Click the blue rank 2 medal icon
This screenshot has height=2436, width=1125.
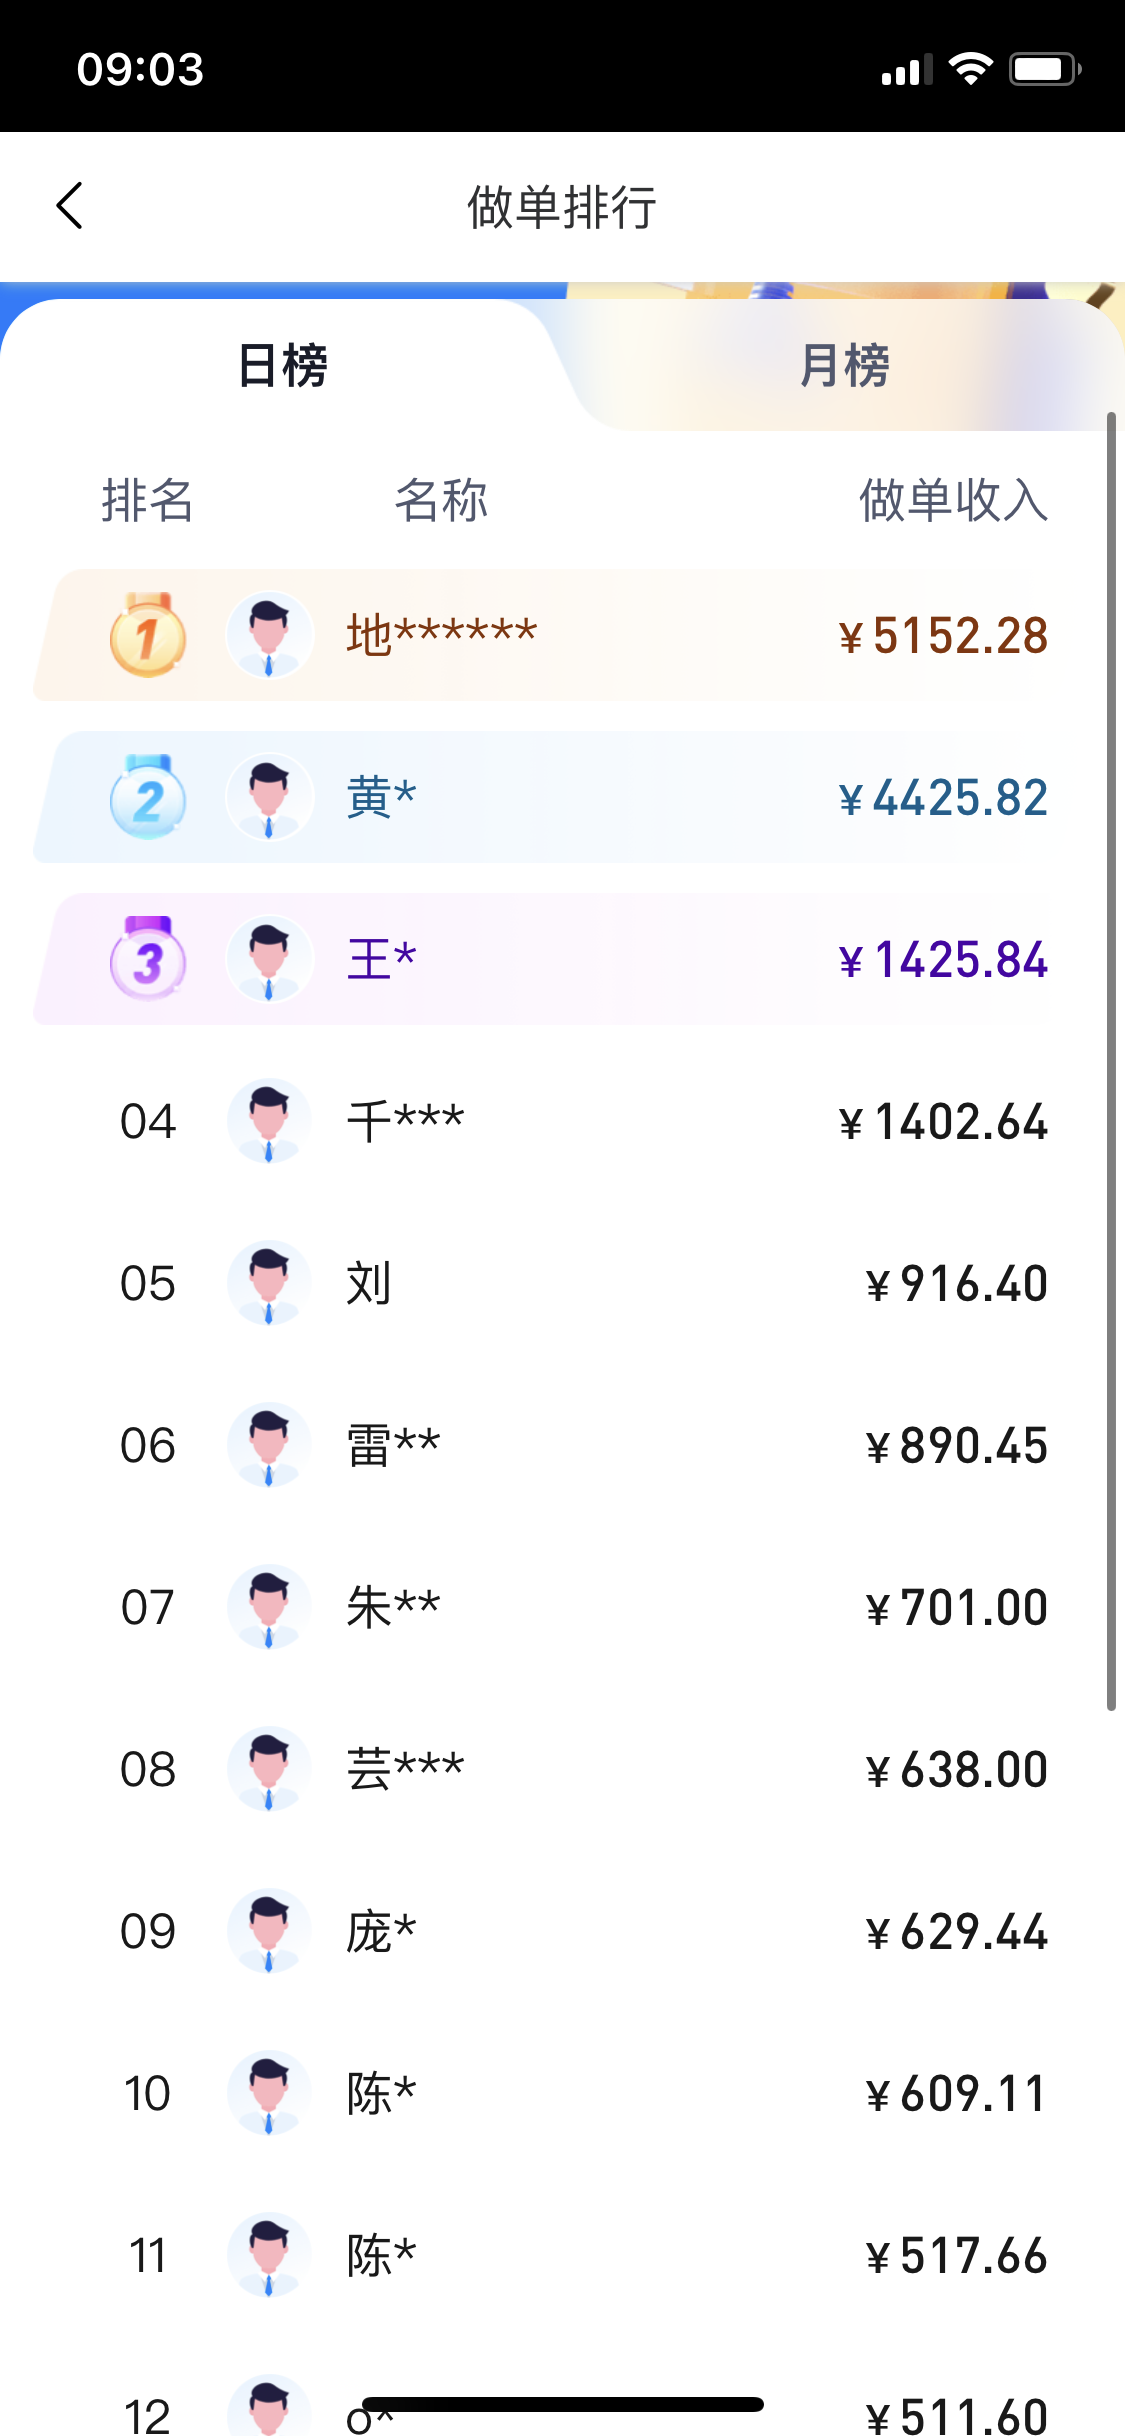148,797
